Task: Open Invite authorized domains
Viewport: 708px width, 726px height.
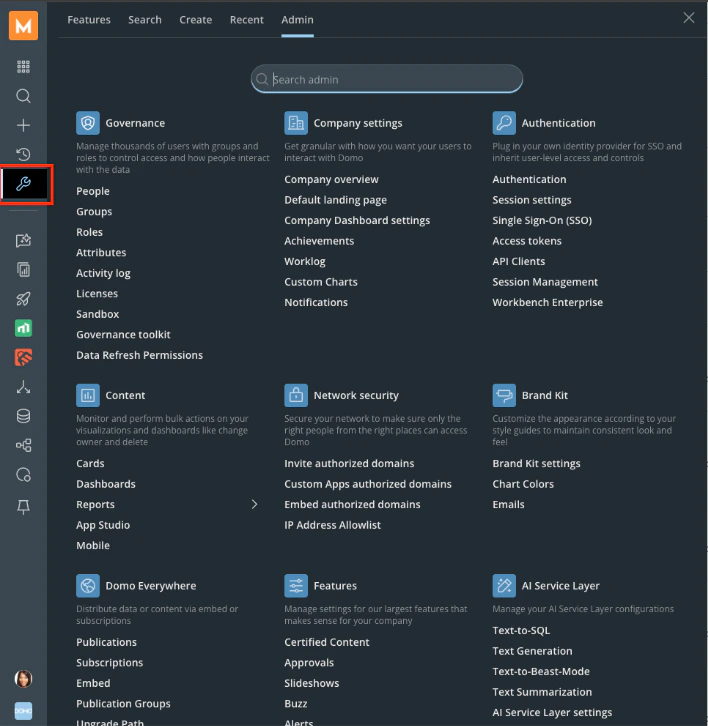Action: [x=349, y=463]
